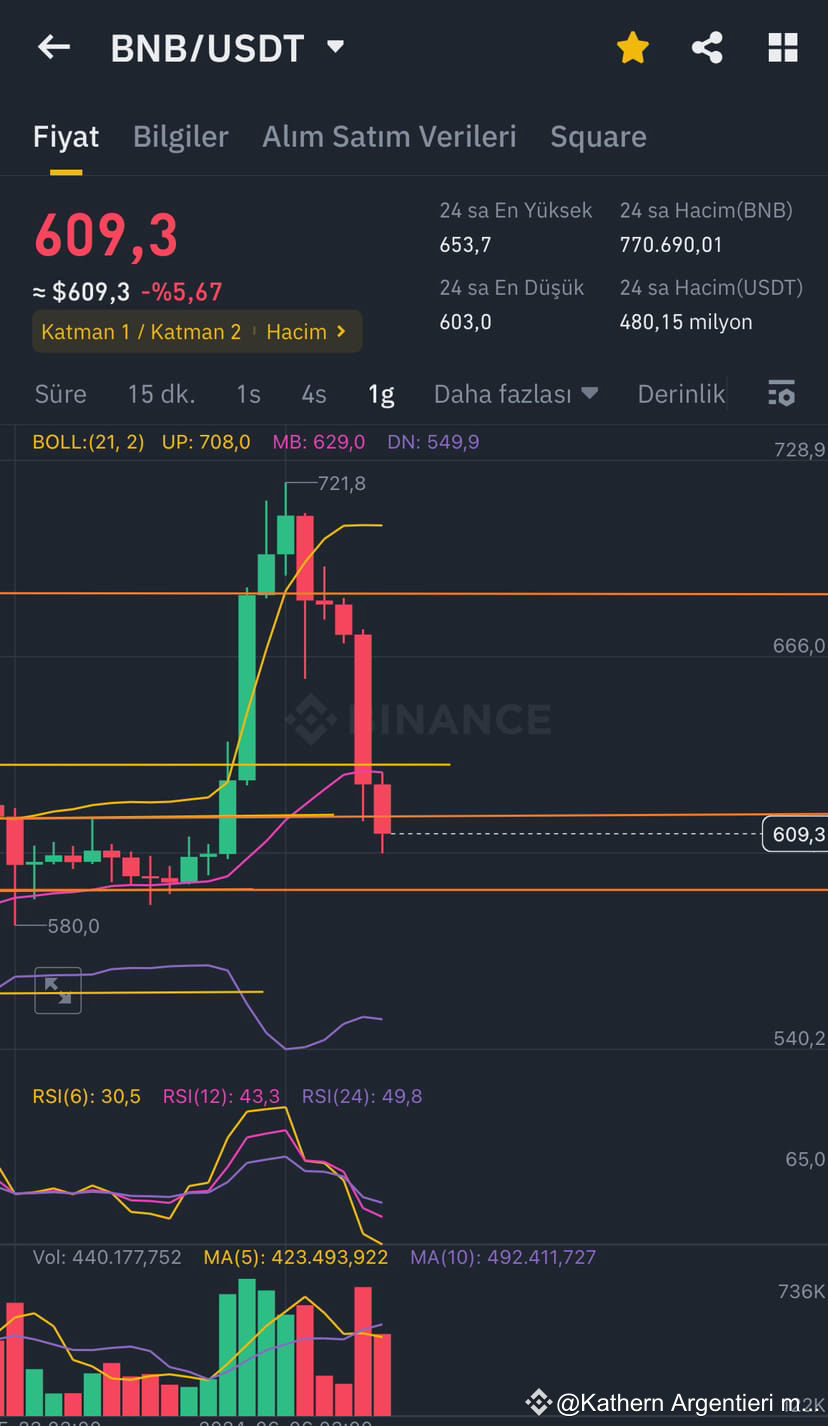Viewport: 828px width, 1426px height.
Task: Open chart indicator settings icon beside Derinlik
Action: tap(781, 393)
